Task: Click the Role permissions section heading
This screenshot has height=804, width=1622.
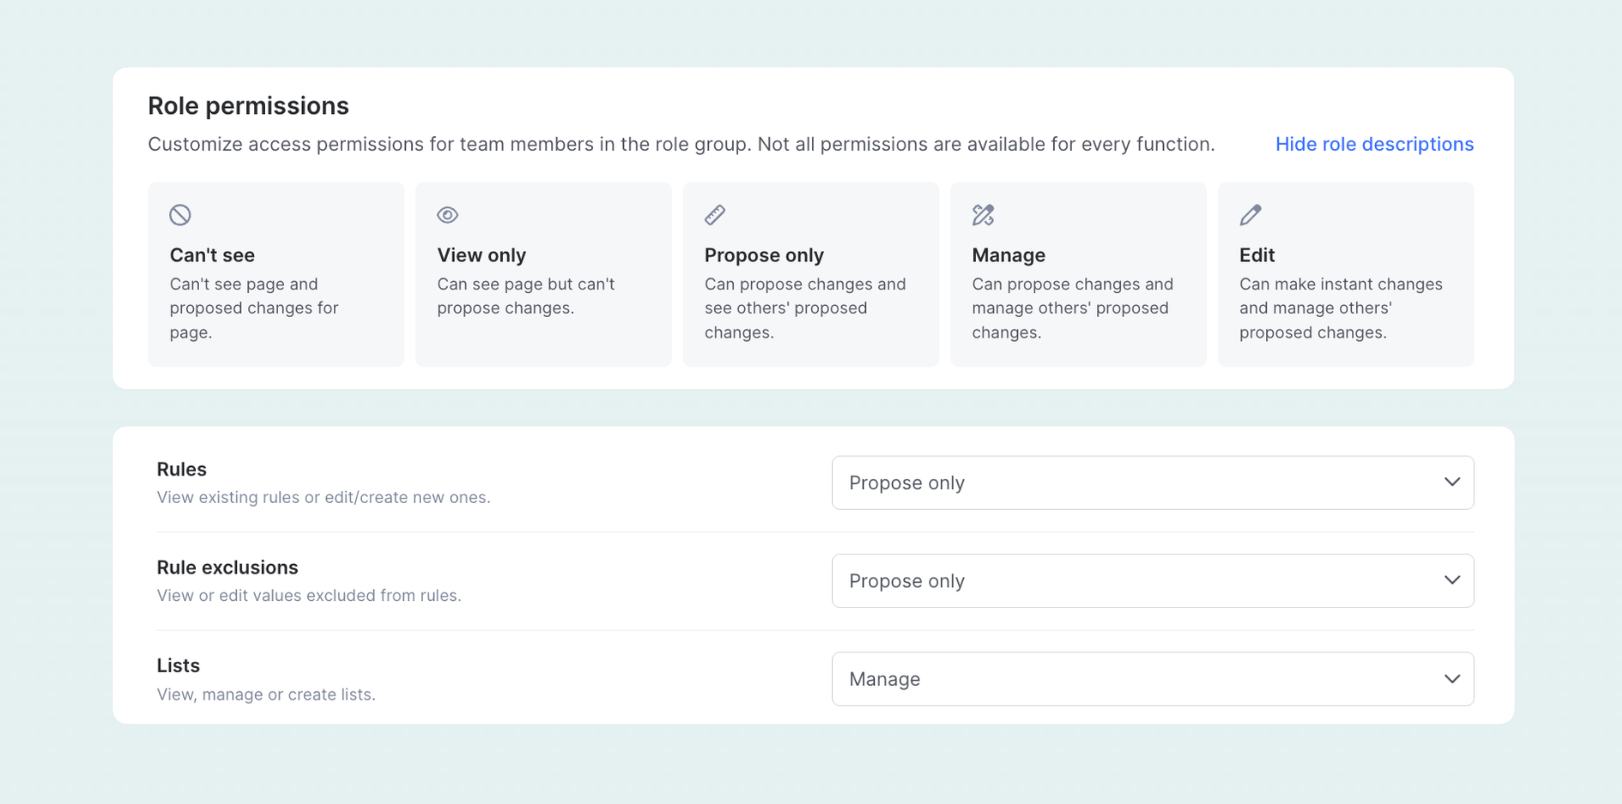Action: click(248, 106)
